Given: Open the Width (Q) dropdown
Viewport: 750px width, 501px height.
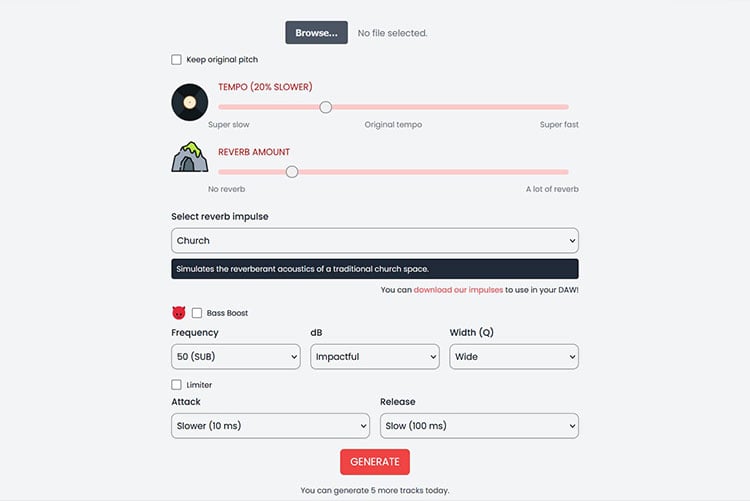Looking at the screenshot, I should 513,357.
